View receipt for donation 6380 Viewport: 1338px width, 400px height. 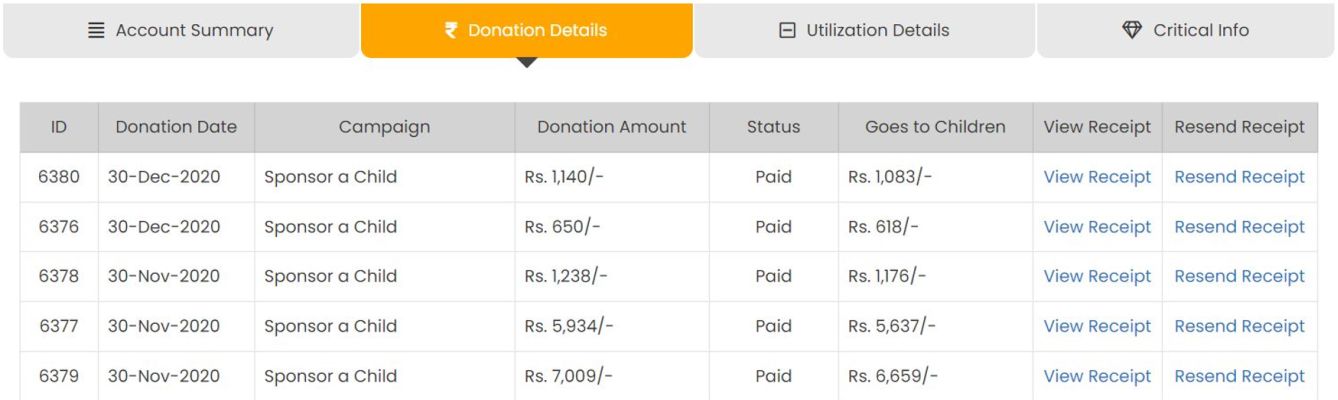tap(1097, 177)
